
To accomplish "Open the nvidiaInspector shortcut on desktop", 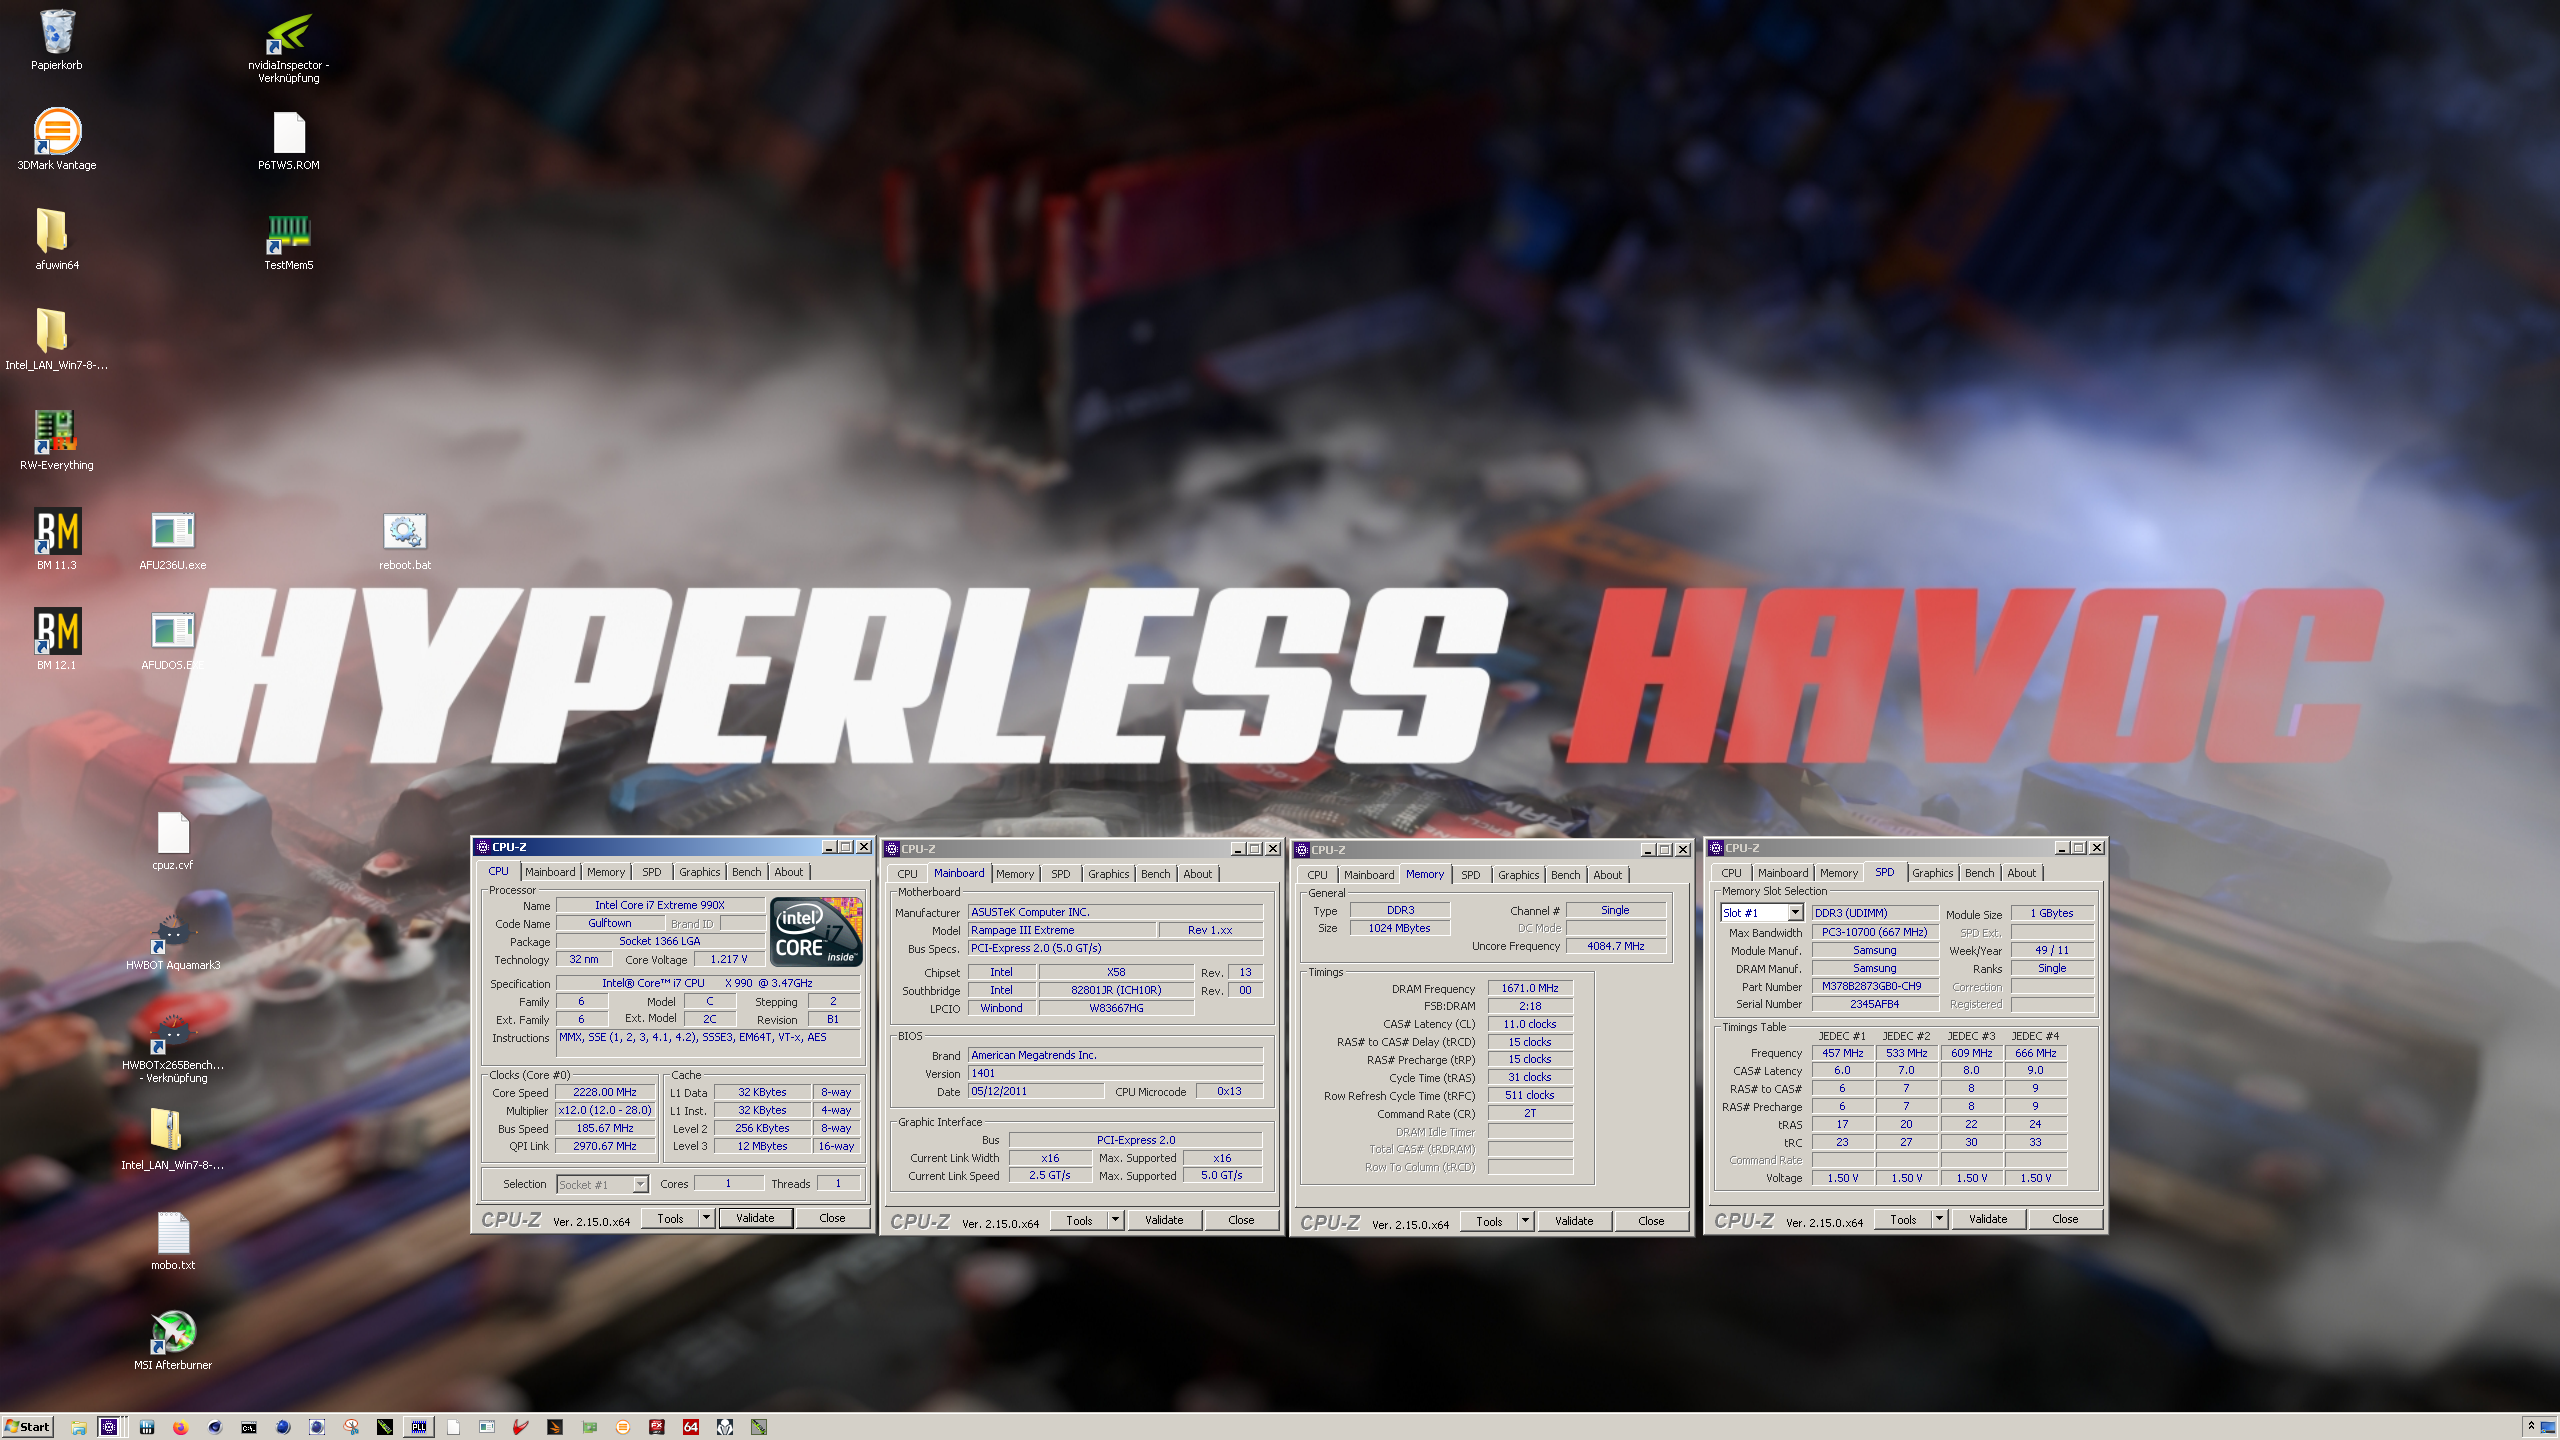I will pos(288,46).
